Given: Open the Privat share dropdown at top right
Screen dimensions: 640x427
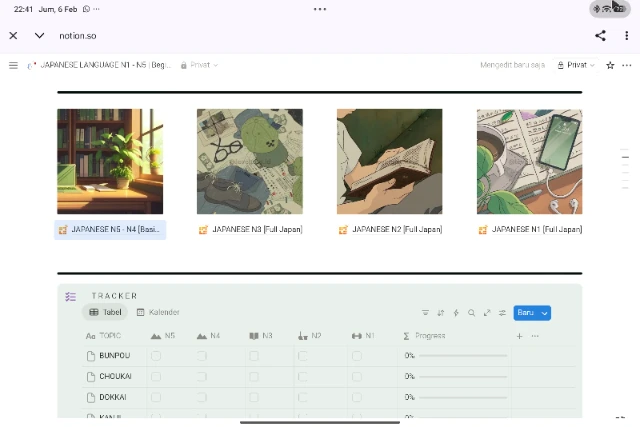Looking at the screenshot, I should pos(575,65).
